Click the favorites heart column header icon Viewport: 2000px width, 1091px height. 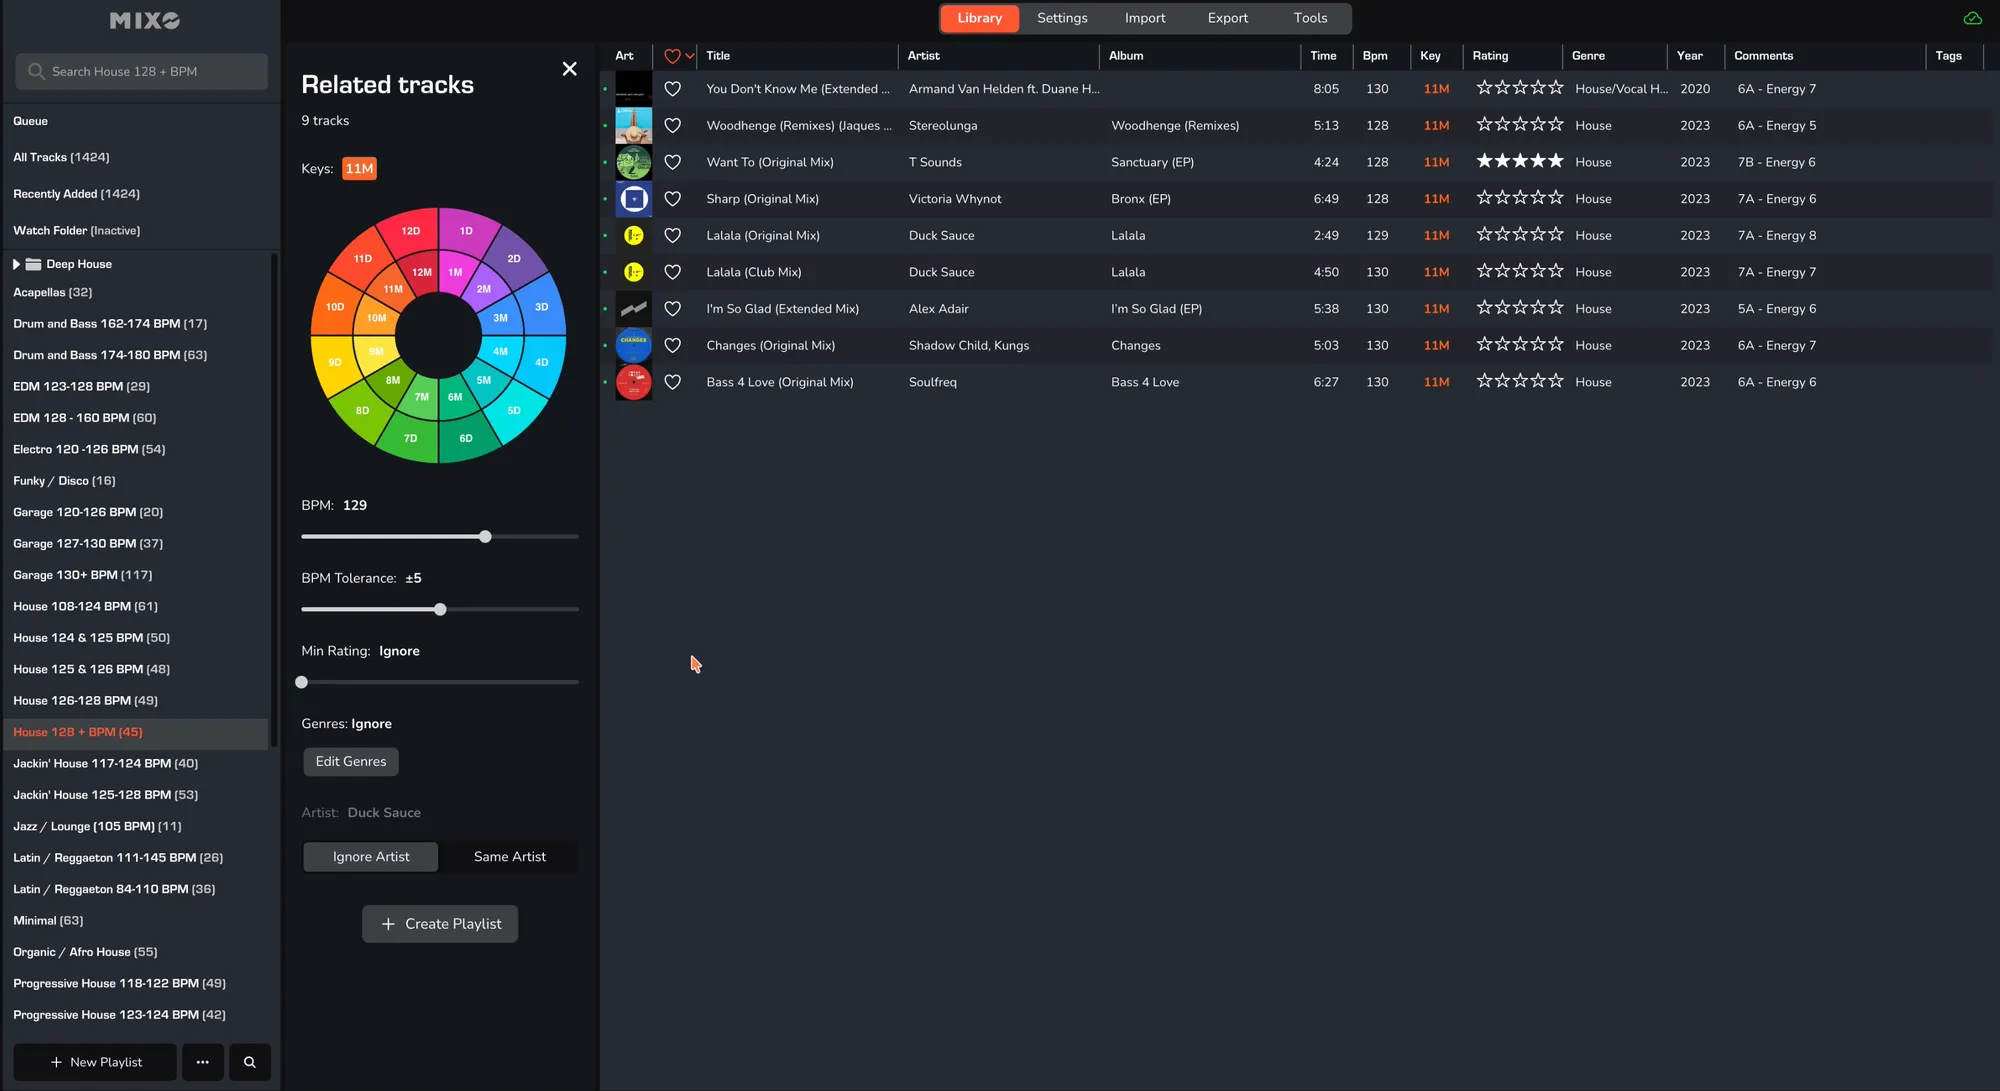pyautogui.click(x=672, y=56)
